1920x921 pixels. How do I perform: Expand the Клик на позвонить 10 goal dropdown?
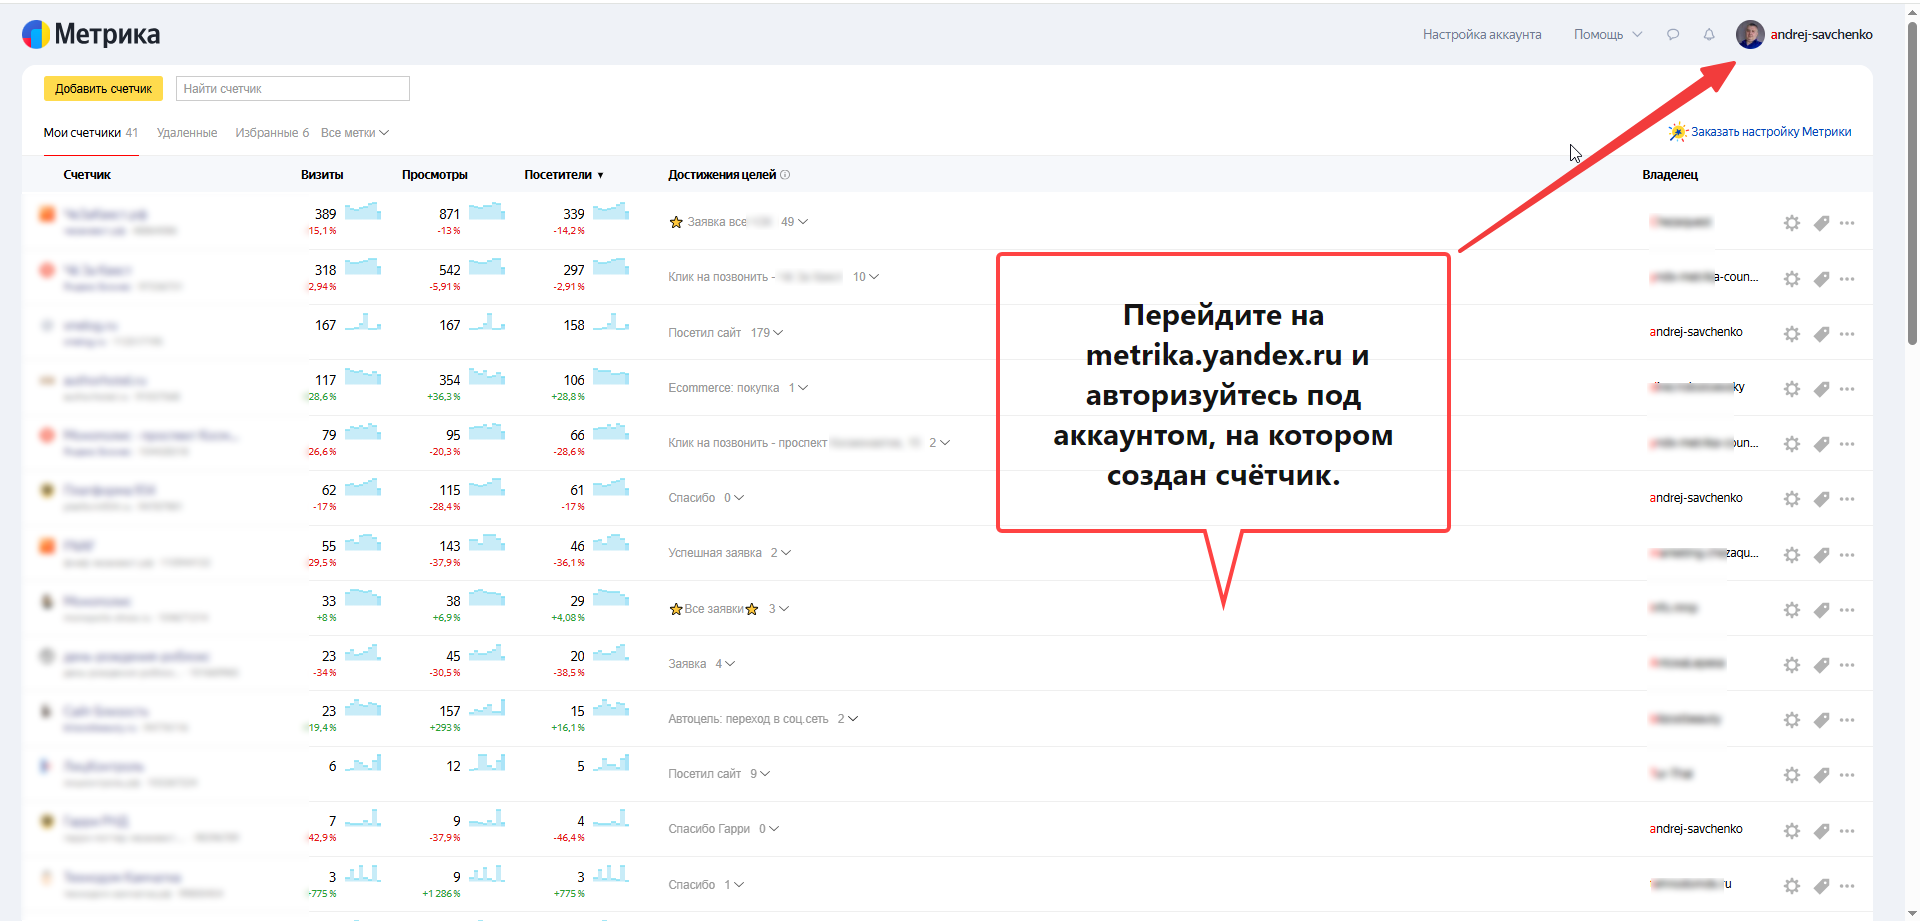[866, 277]
